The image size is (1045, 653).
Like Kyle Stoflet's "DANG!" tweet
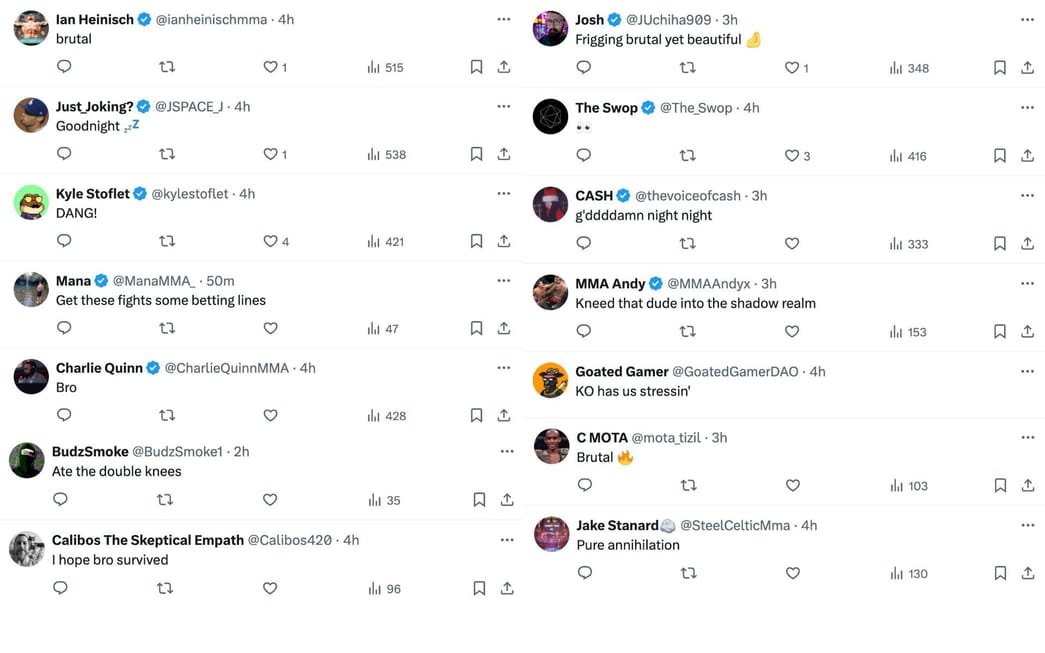click(270, 241)
